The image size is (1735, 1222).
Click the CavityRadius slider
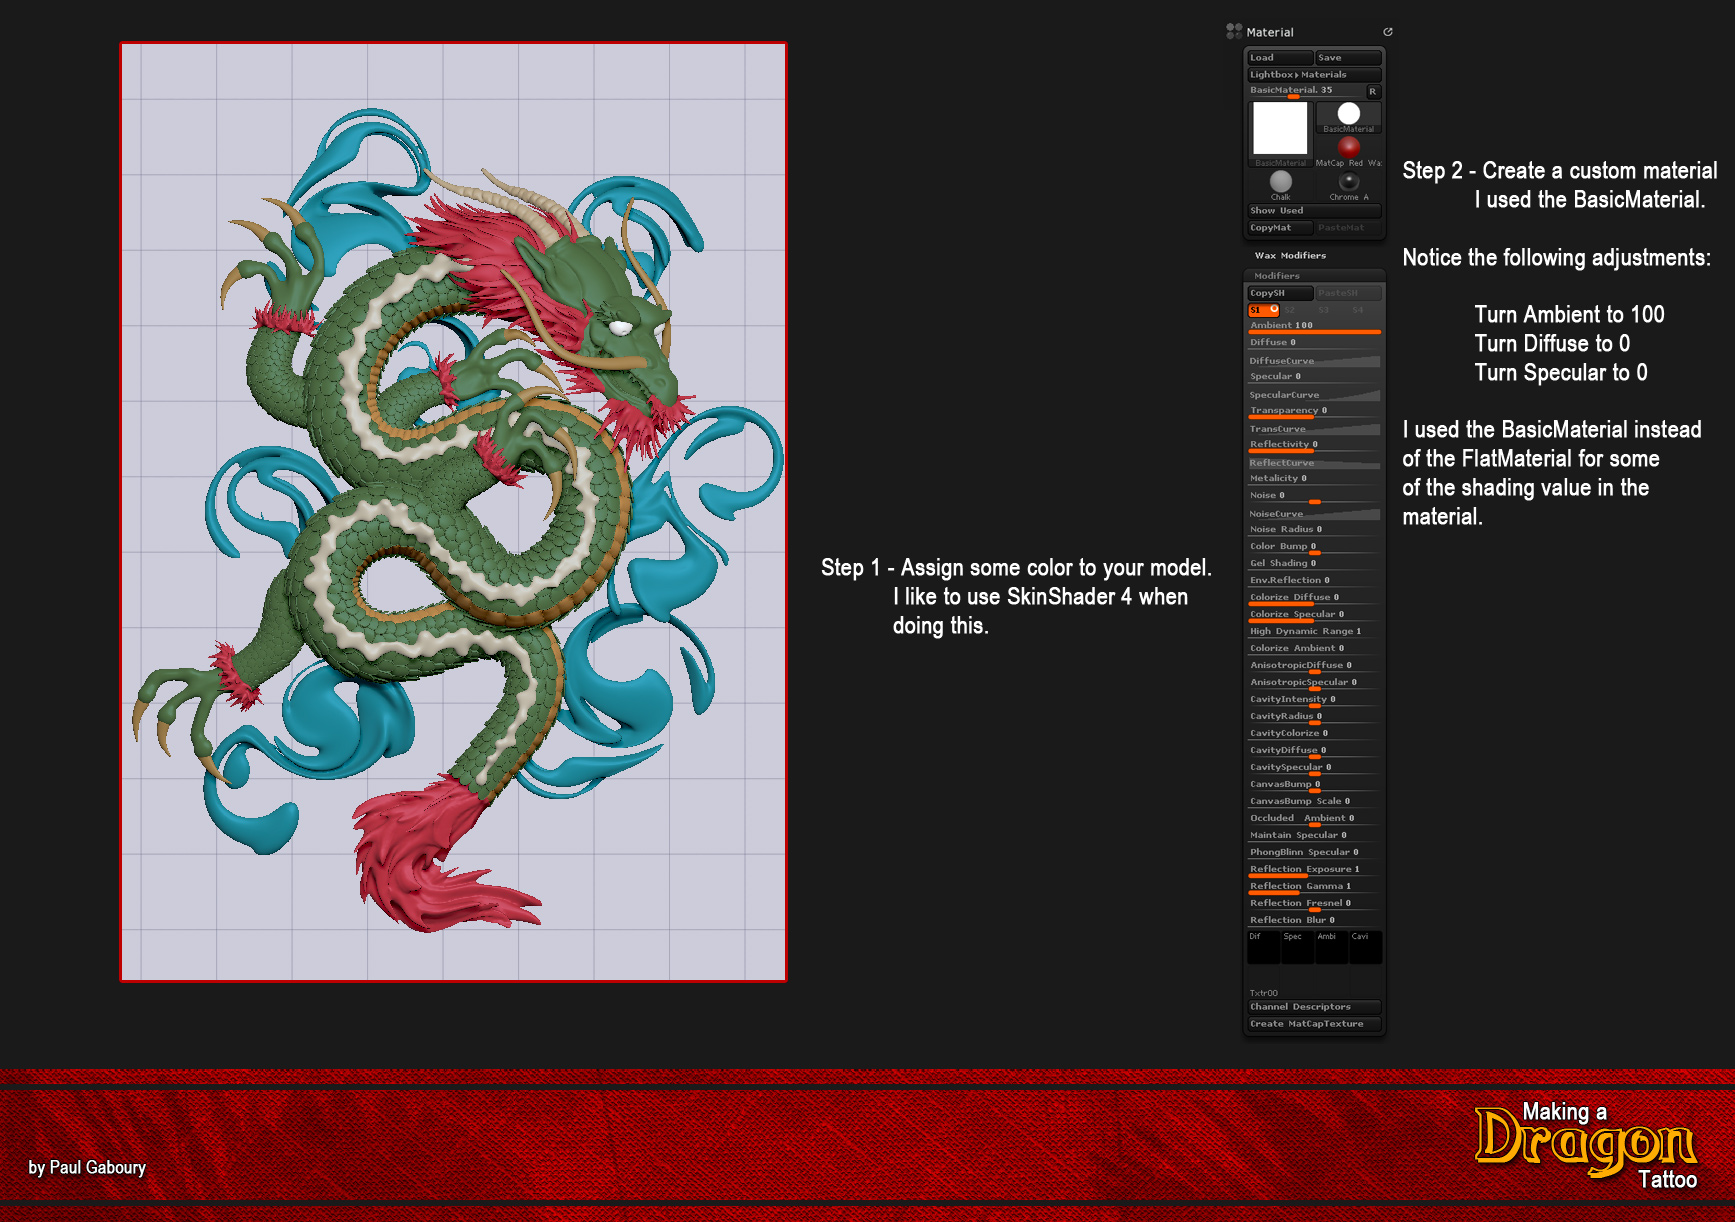1314,717
